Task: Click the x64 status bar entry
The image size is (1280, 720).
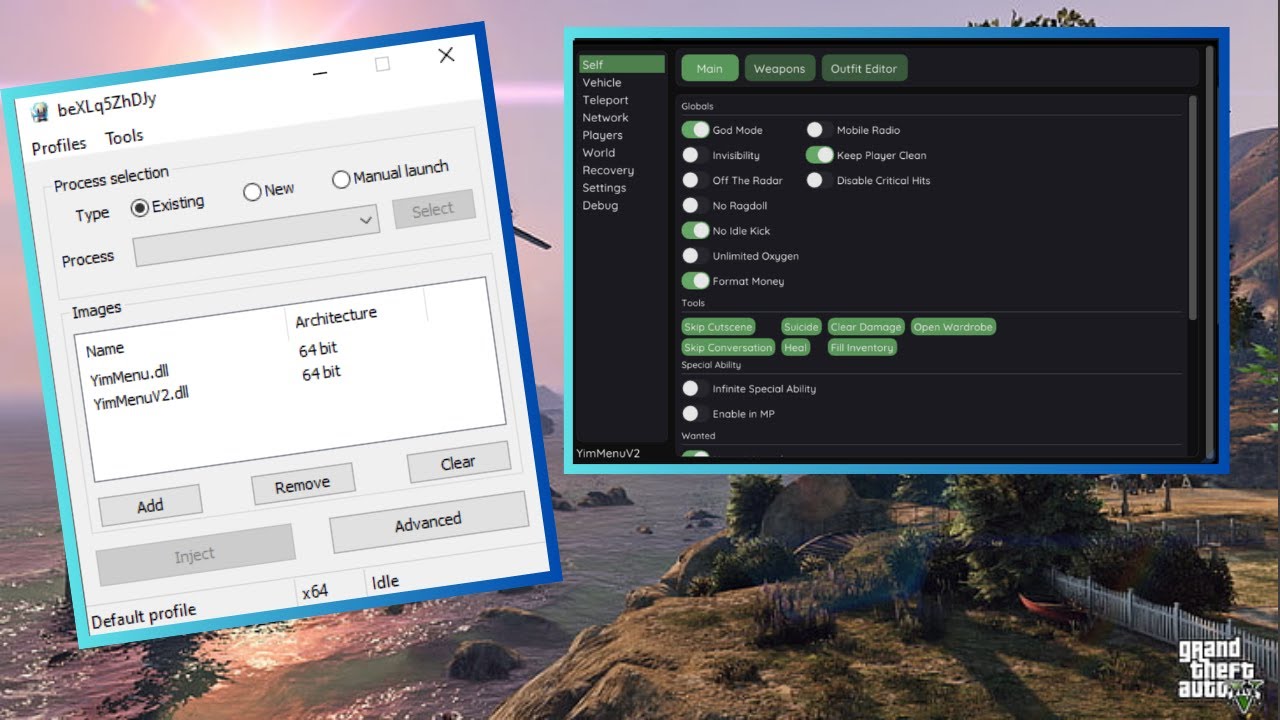Action: [315, 591]
